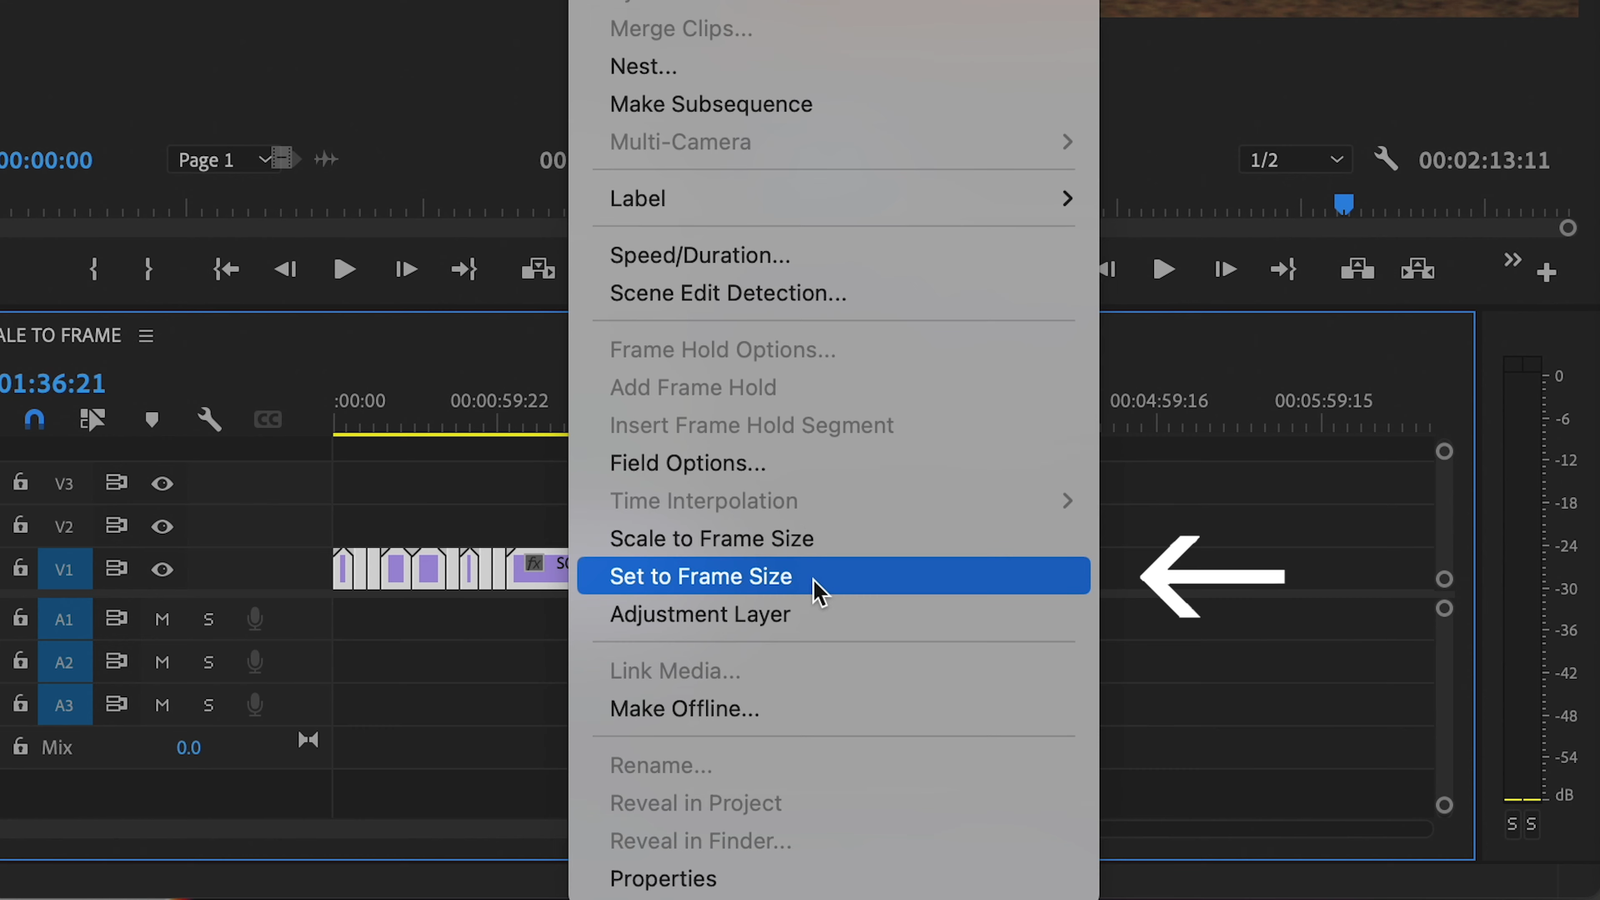Click the Lift button in Program Monitor

coord(1357,269)
